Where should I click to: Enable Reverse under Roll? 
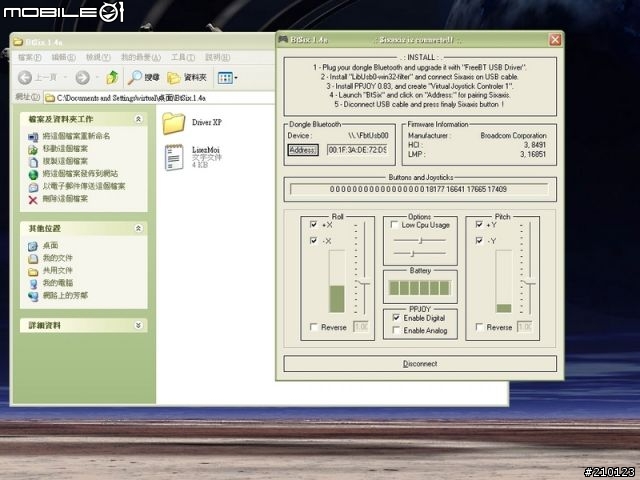click(x=313, y=327)
